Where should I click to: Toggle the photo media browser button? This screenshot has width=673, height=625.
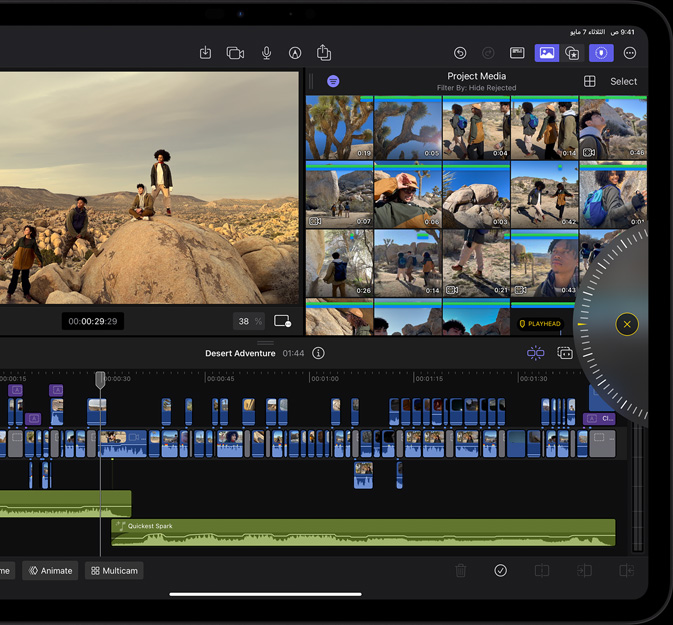click(546, 53)
